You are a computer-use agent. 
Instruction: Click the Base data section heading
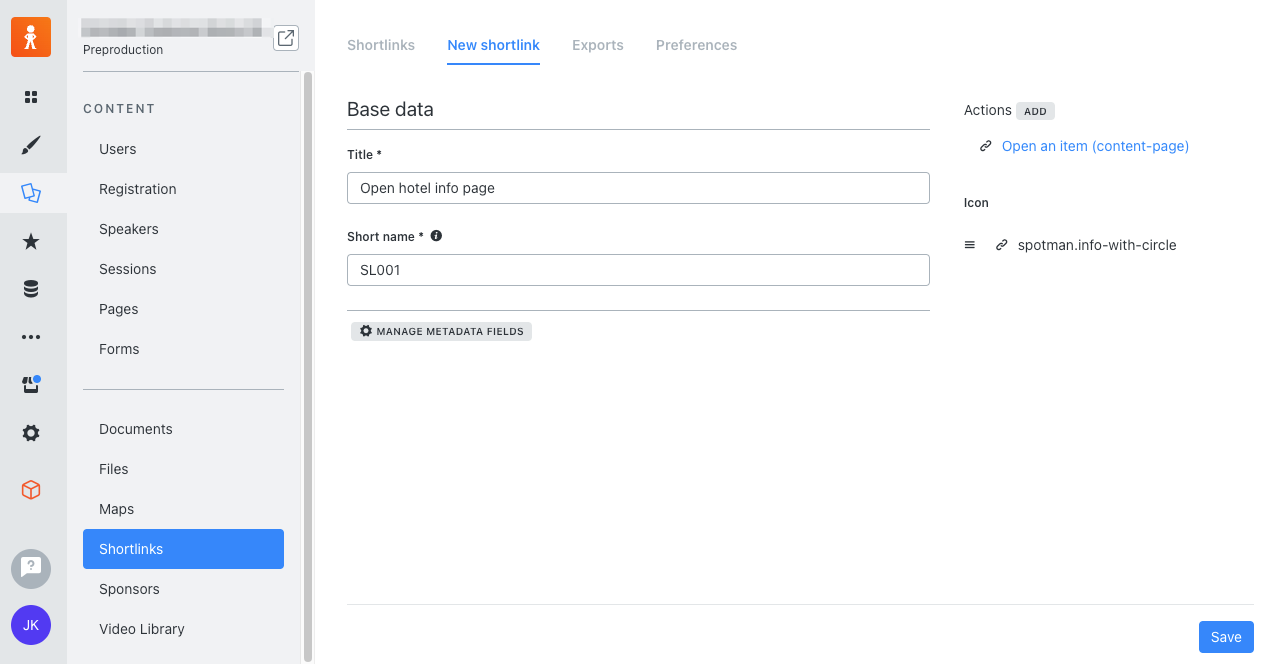390,110
